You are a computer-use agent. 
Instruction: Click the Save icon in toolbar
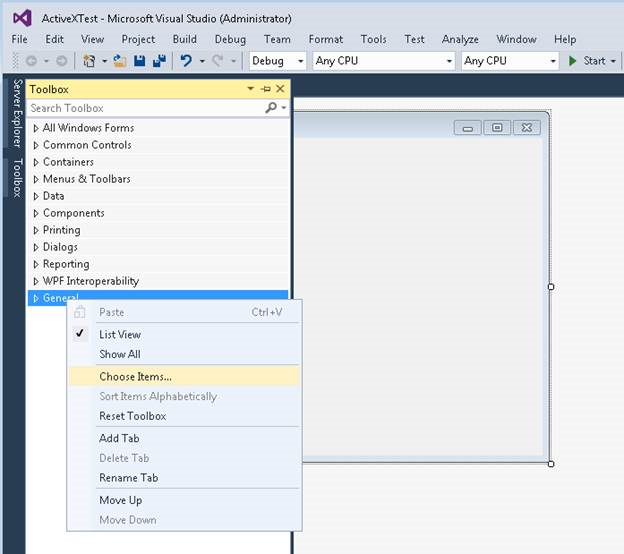pos(140,61)
